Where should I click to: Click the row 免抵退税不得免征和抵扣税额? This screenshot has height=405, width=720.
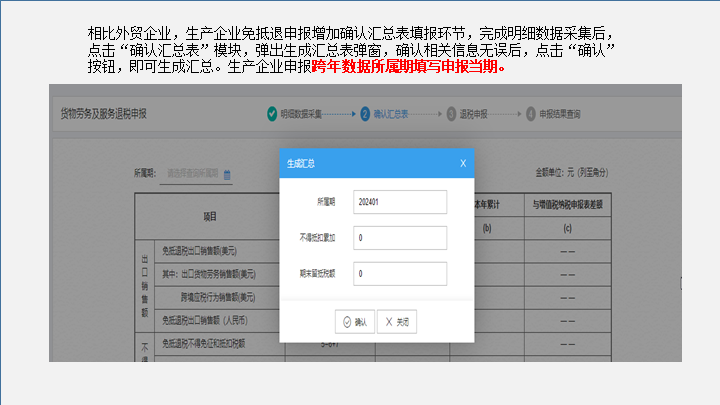pyautogui.click(x=203, y=343)
